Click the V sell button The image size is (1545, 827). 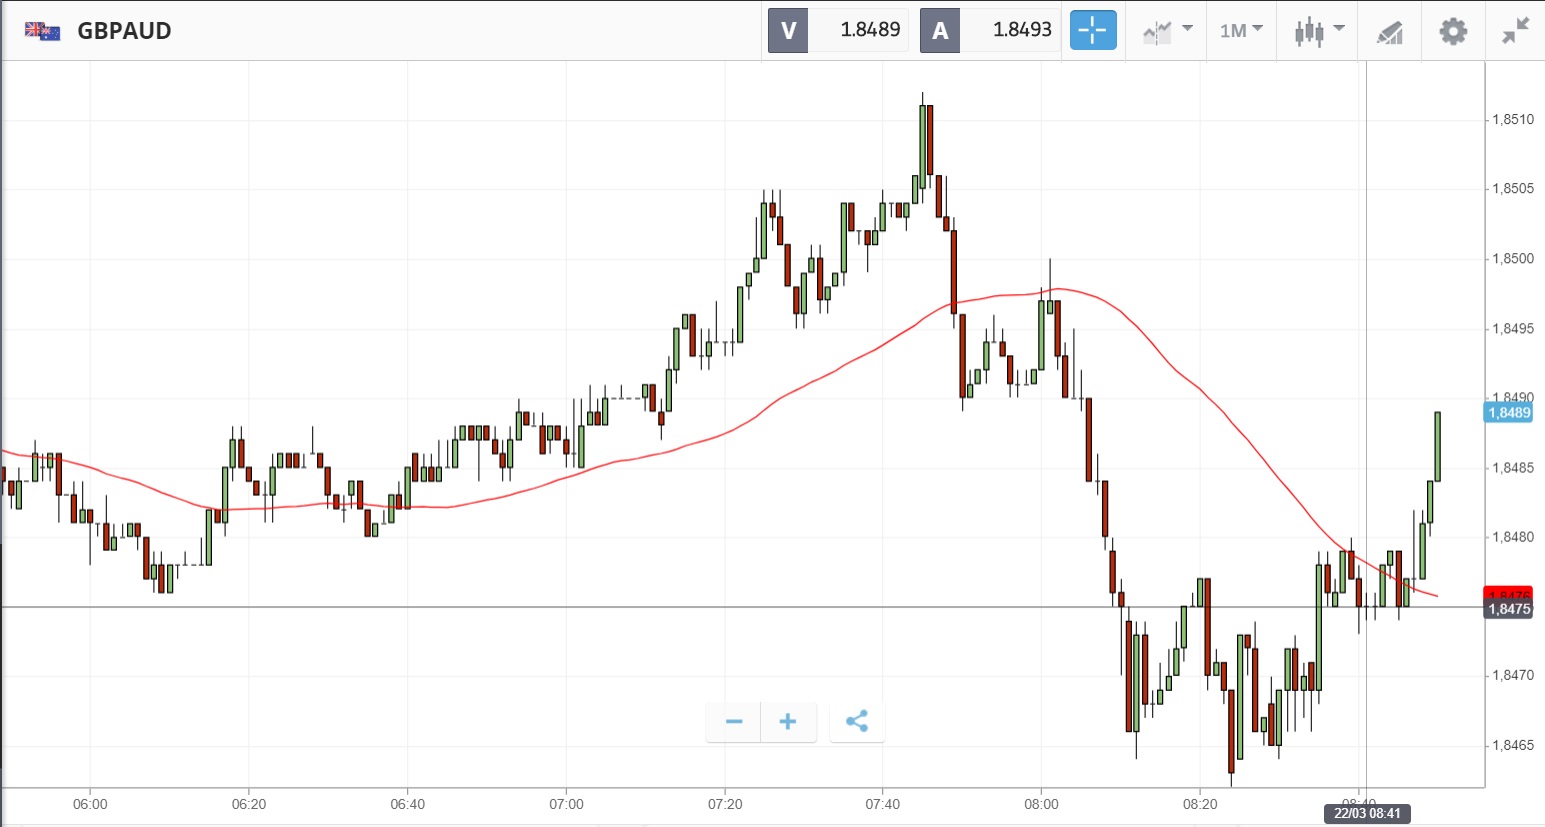pyautogui.click(x=788, y=30)
